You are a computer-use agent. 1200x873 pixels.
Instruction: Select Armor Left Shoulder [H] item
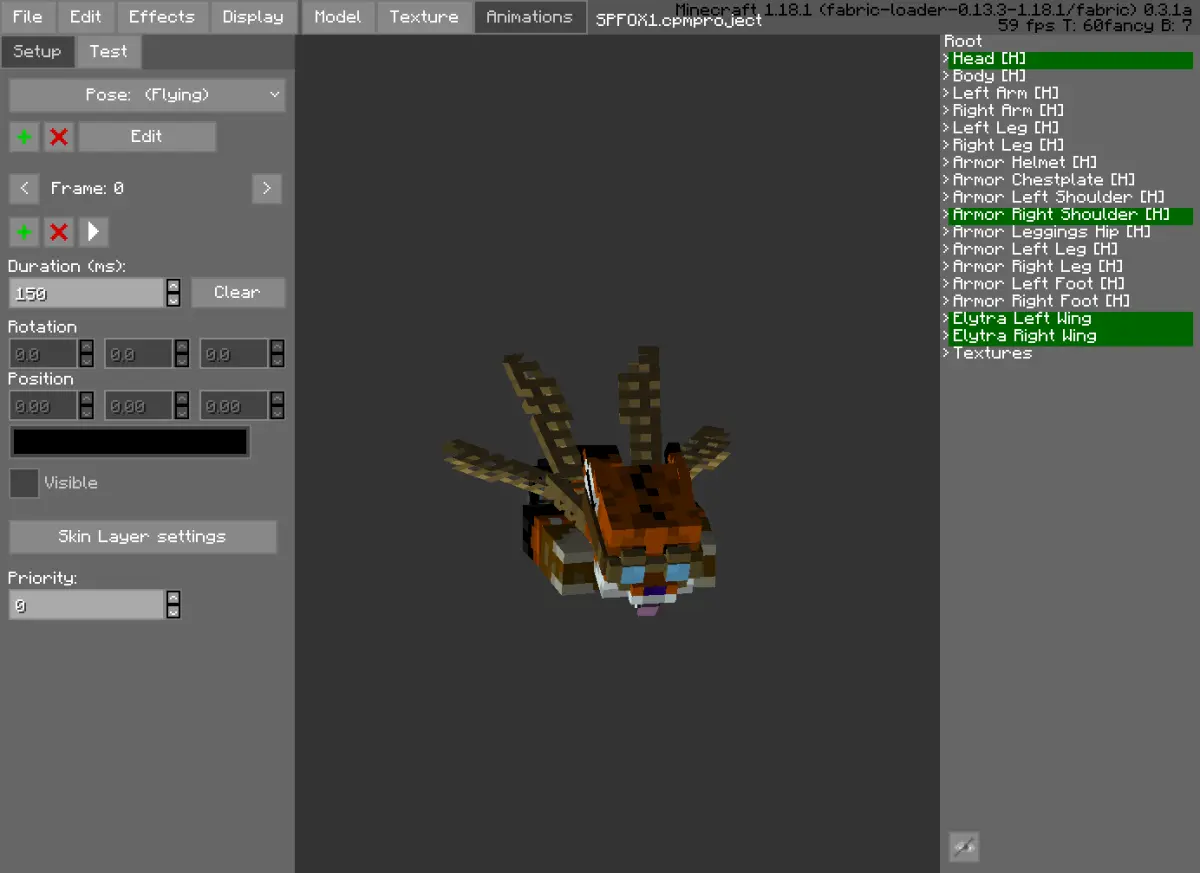coord(1058,197)
